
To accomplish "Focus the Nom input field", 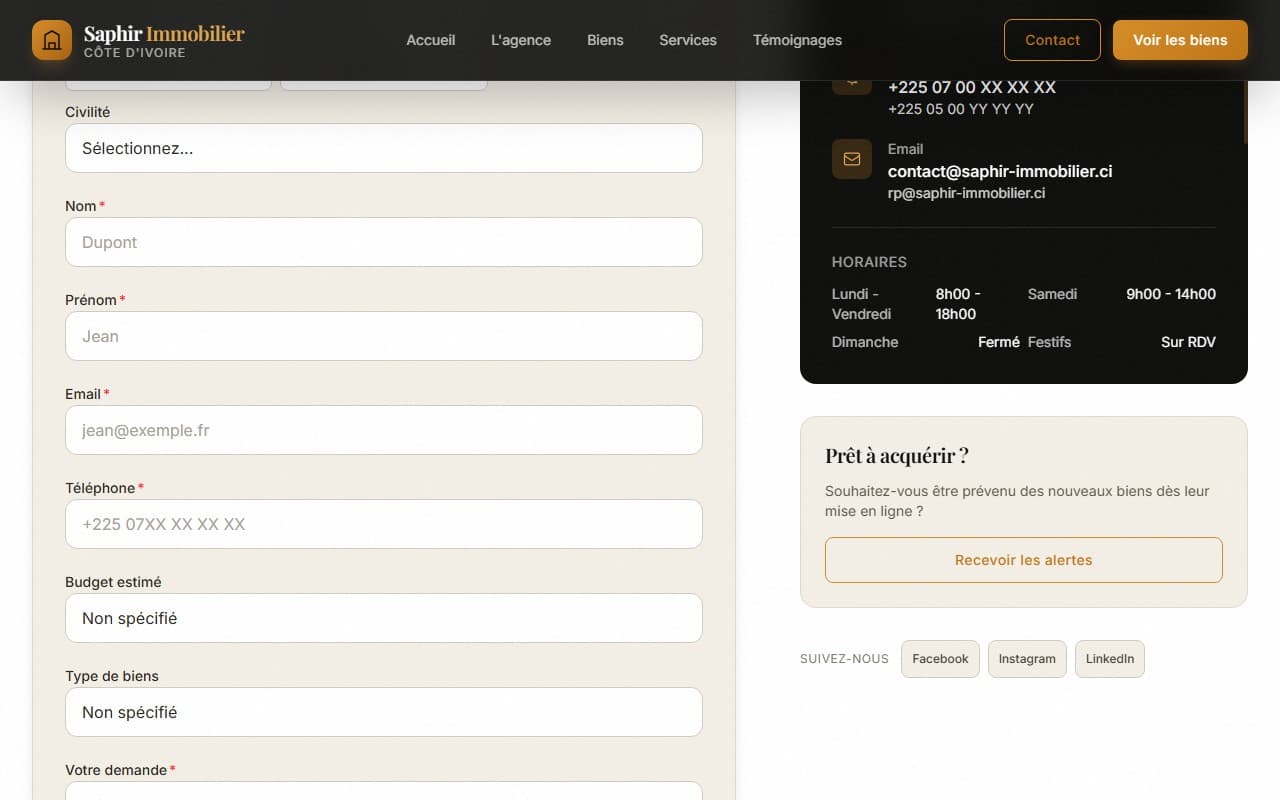I will (x=384, y=242).
